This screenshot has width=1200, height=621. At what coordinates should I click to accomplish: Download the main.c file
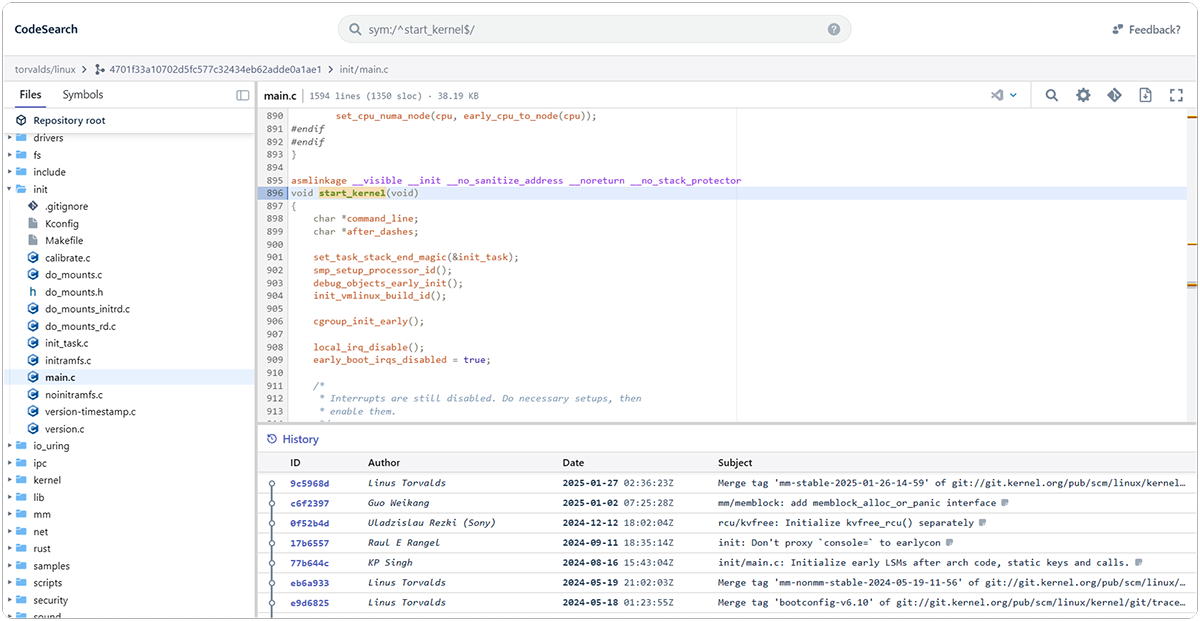coord(1146,95)
